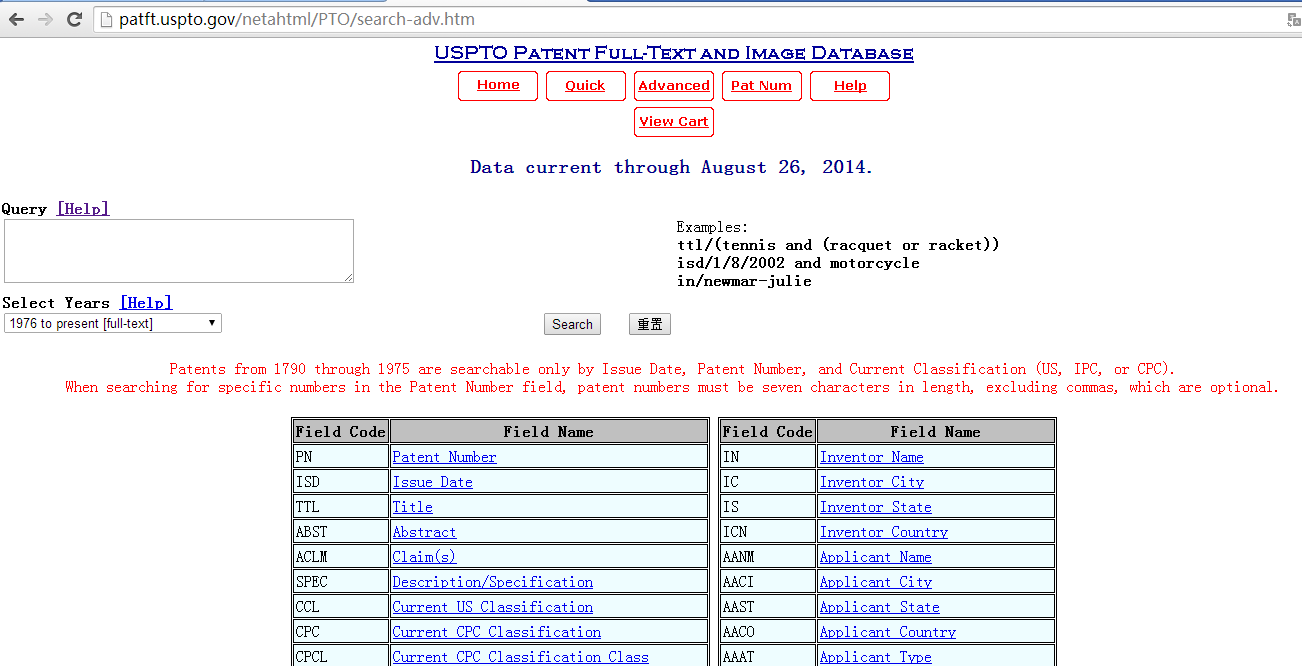Click the 重置 reset button
Viewport: 1302px width, 666px height.
pyautogui.click(x=650, y=324)
